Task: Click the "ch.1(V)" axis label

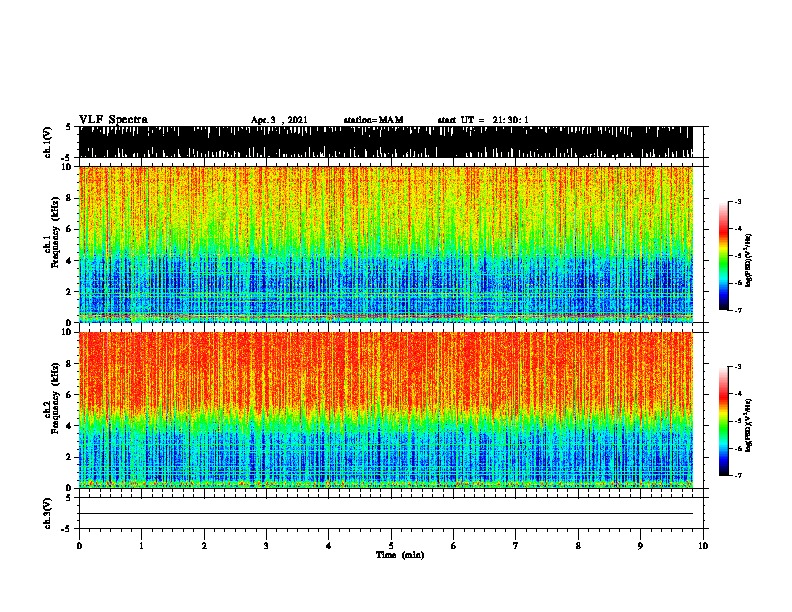Action: pos(48,142)
